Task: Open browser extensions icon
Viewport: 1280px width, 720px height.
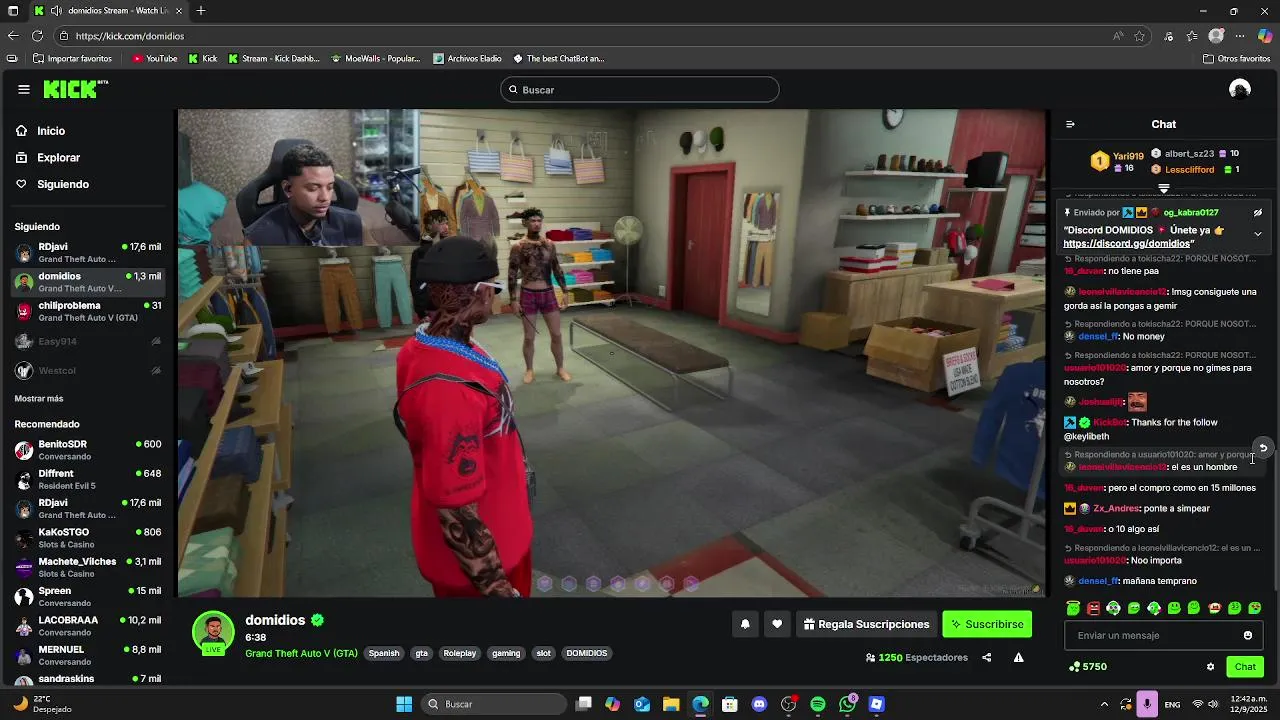Action: click(x=1169, y=36)
